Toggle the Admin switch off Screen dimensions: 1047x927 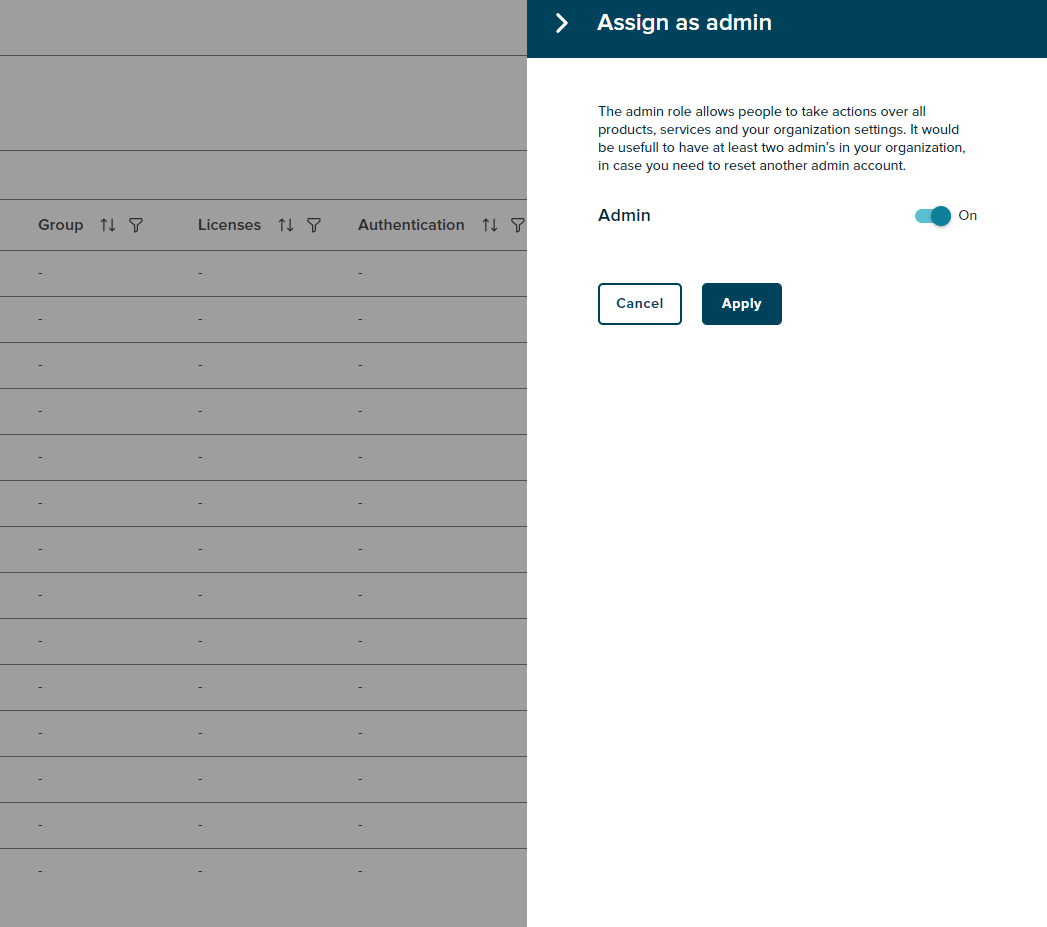932,216
